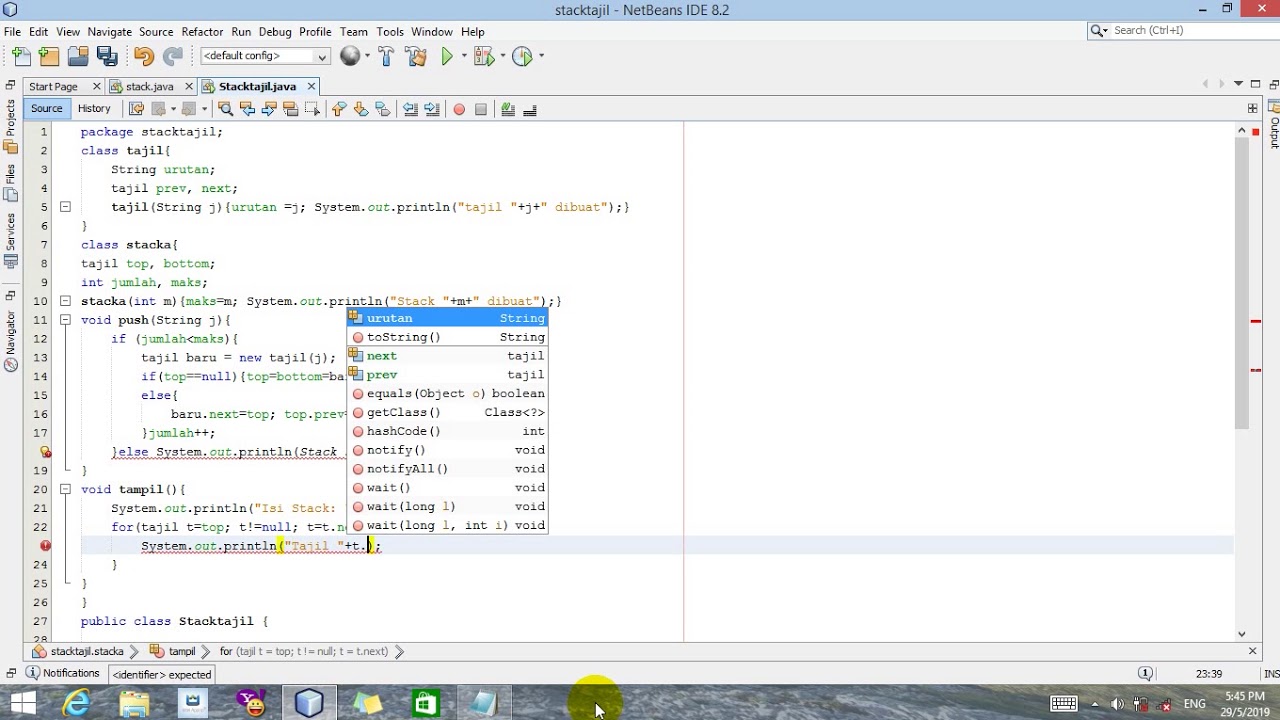Click the Open Project folder icon
This screenshot has height=720, width=1280.
(78, 57)
